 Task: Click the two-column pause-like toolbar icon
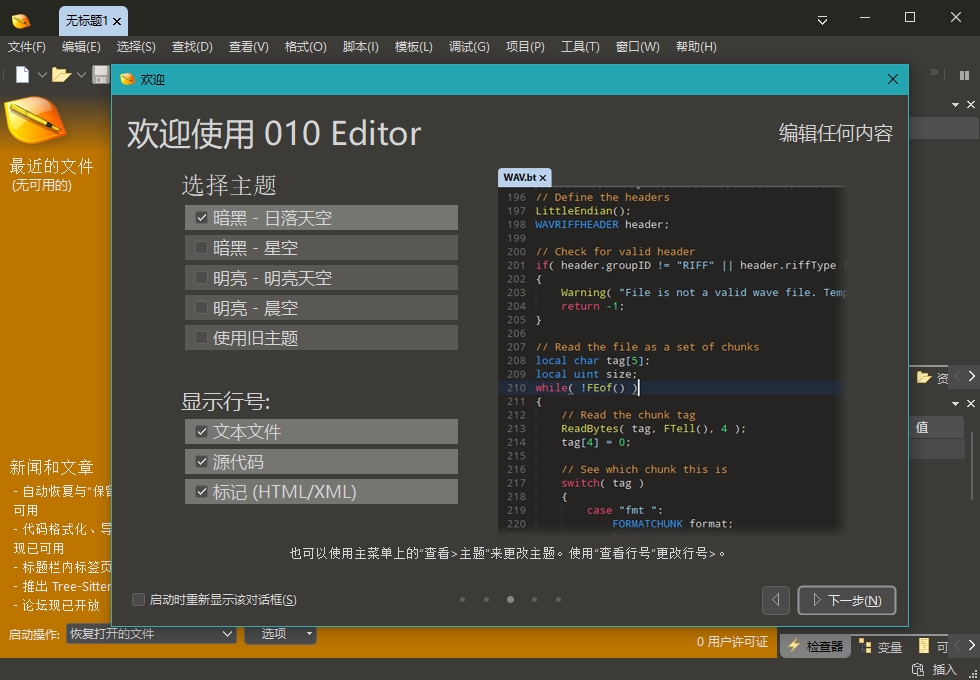point(964,75)
